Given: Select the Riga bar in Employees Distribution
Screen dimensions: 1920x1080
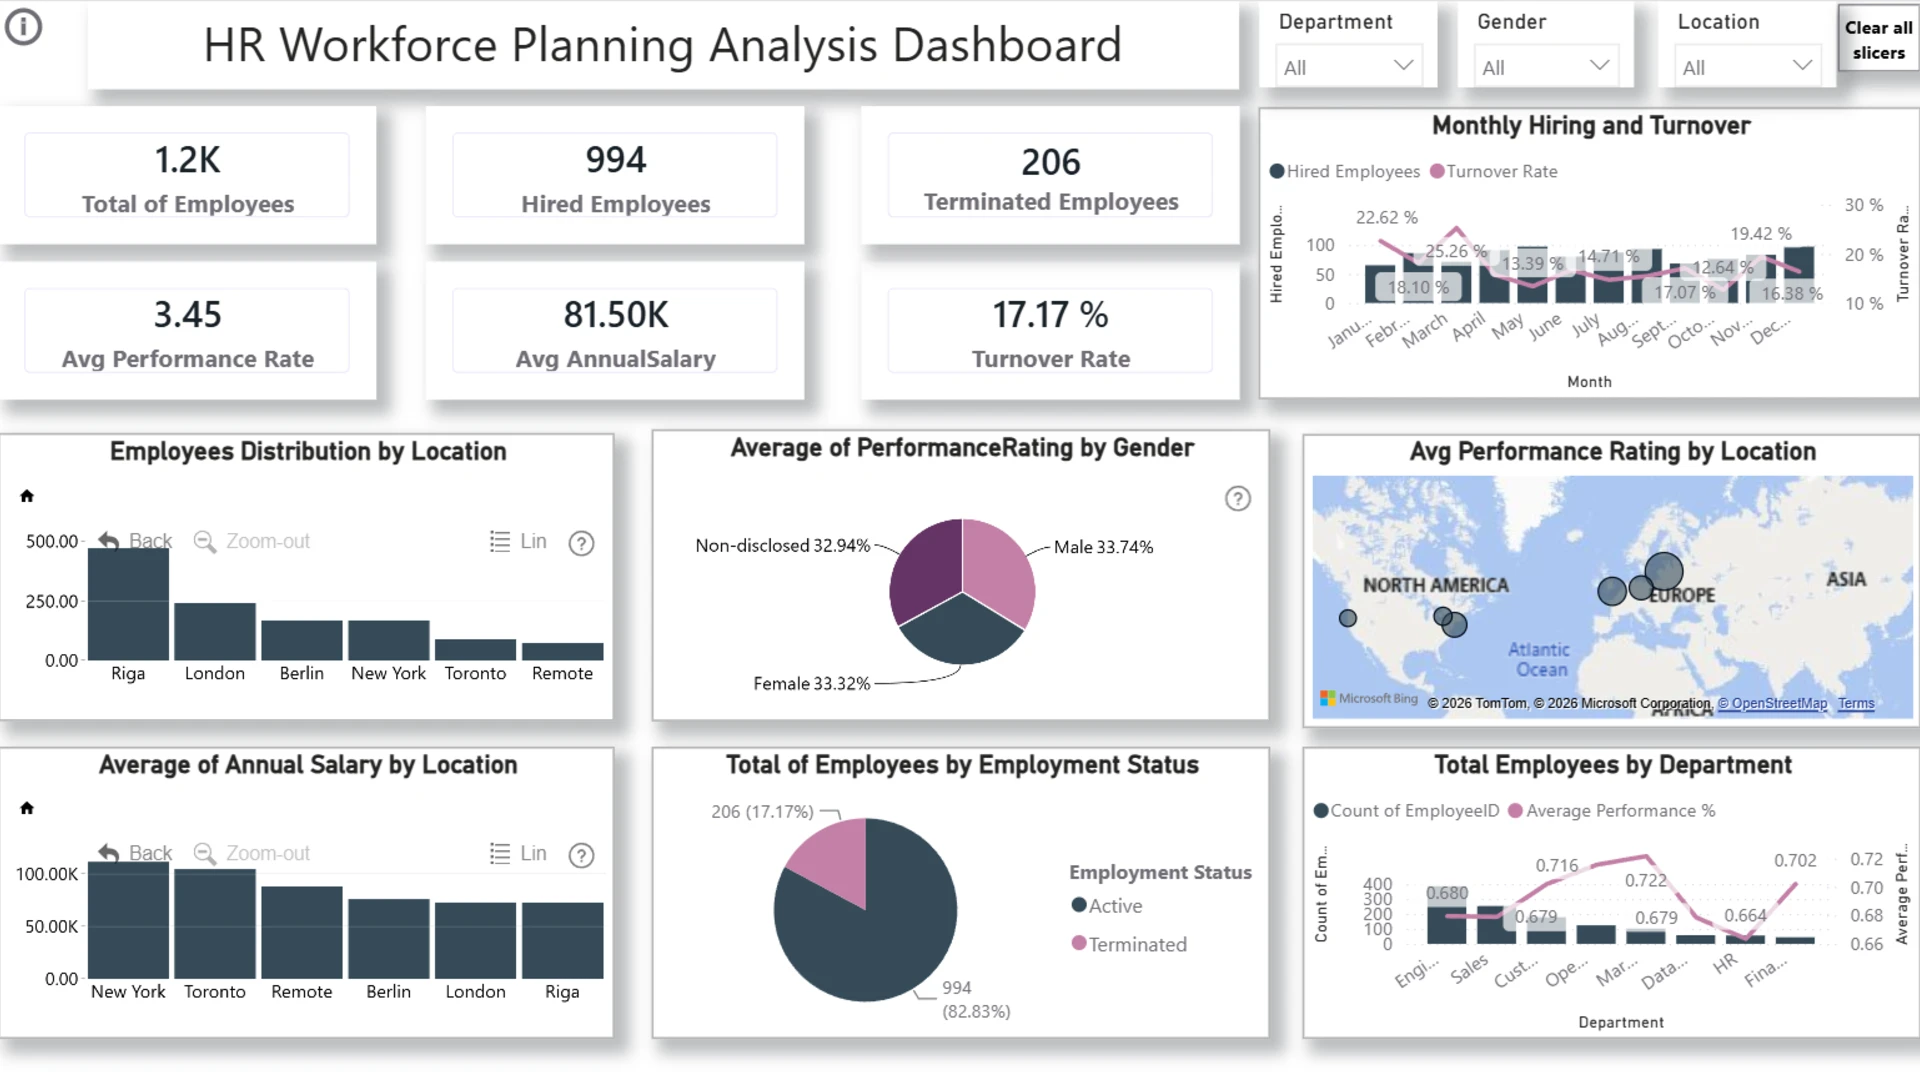Looking at the screenshot, I should click(x=128, y=604).
